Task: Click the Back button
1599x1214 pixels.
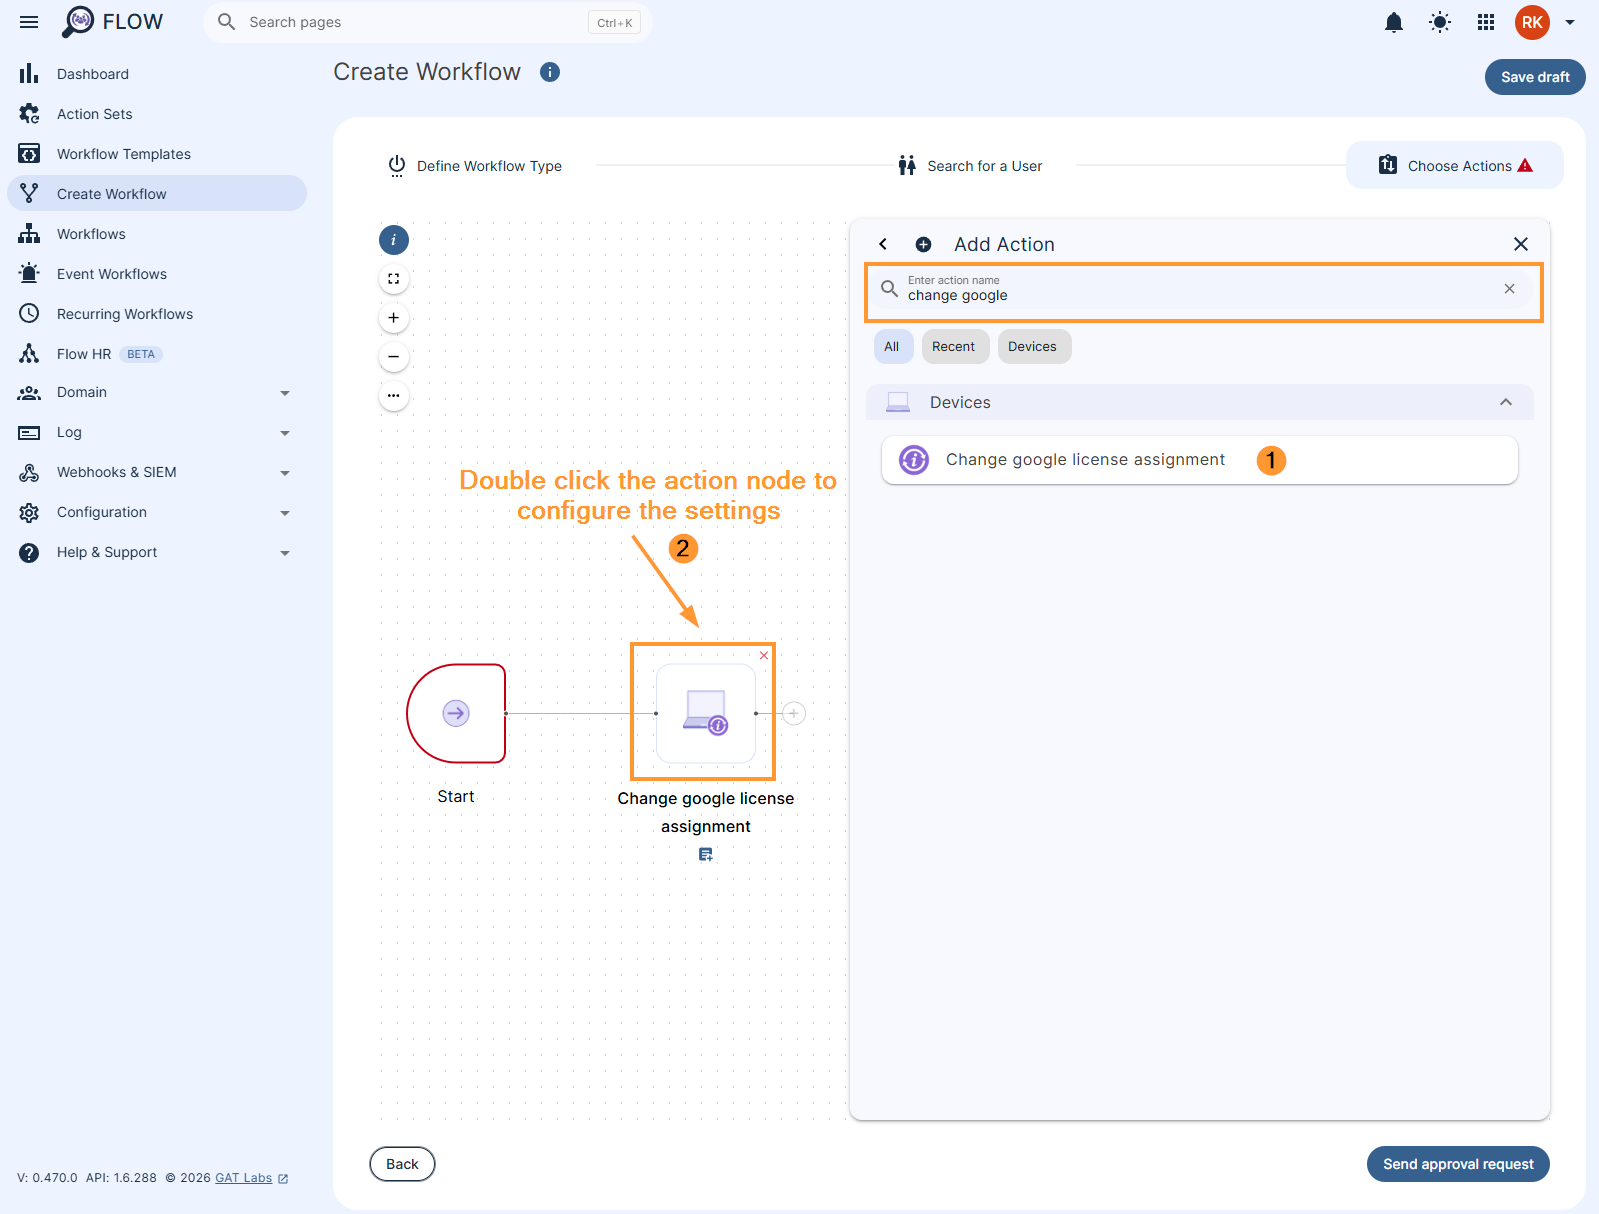Action: tap(402, 1164)
